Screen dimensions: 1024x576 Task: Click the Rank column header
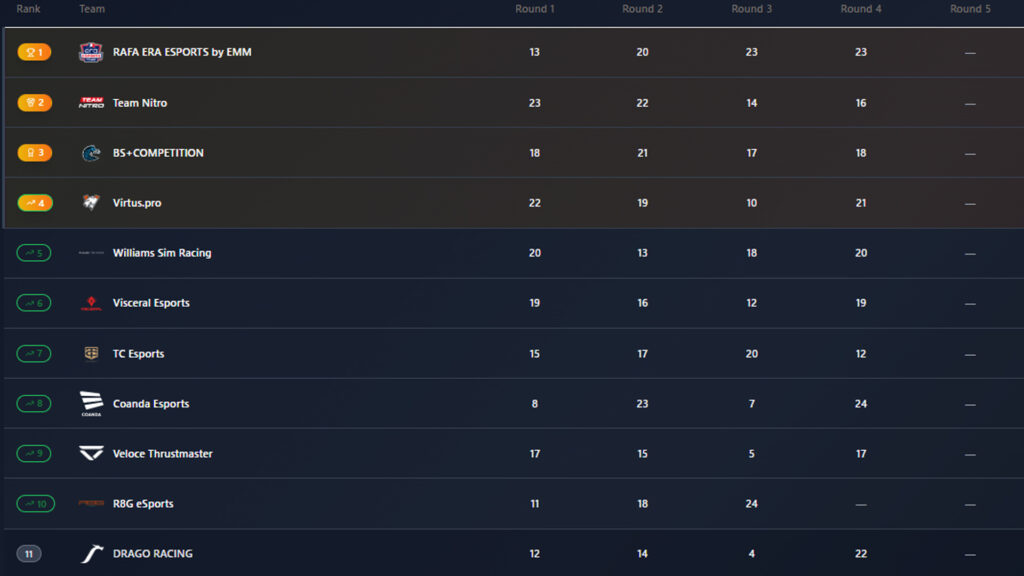[29, 9]
